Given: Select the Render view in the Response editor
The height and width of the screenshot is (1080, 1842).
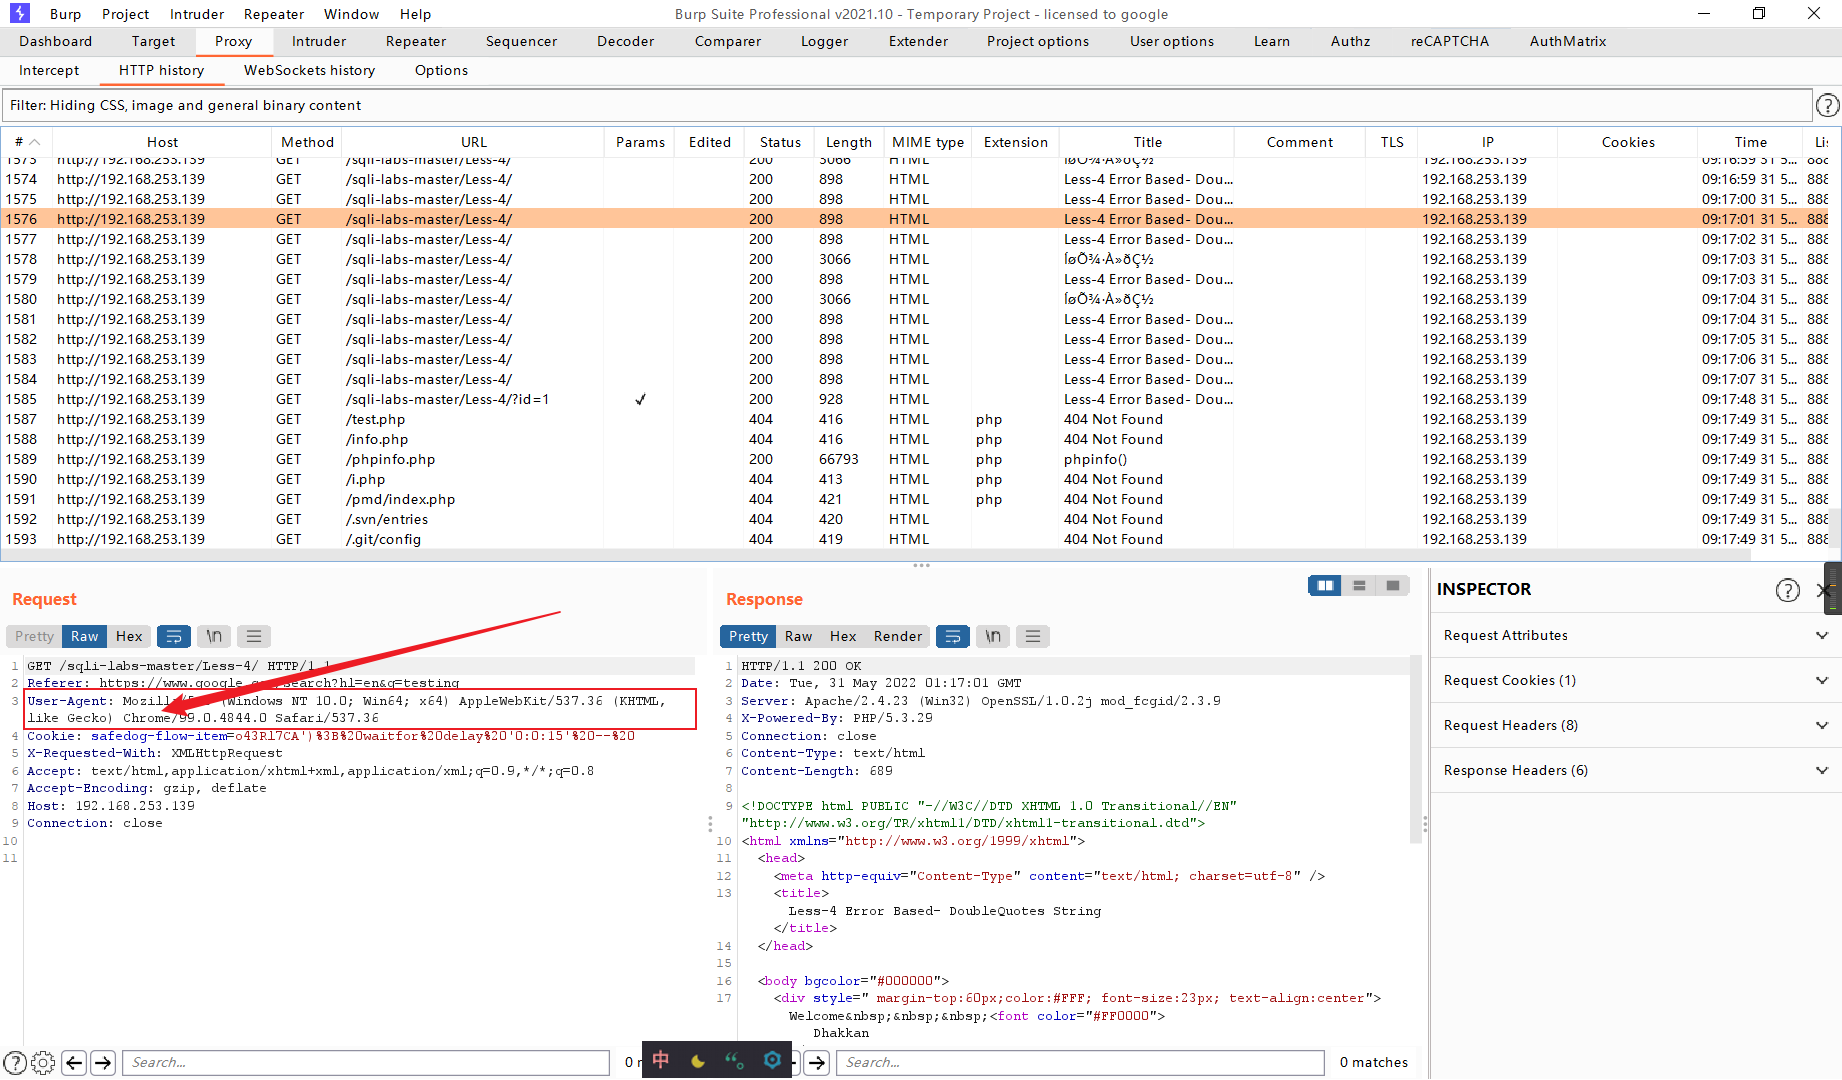Looking at the screenshot, I should click(x=898, y=636).
